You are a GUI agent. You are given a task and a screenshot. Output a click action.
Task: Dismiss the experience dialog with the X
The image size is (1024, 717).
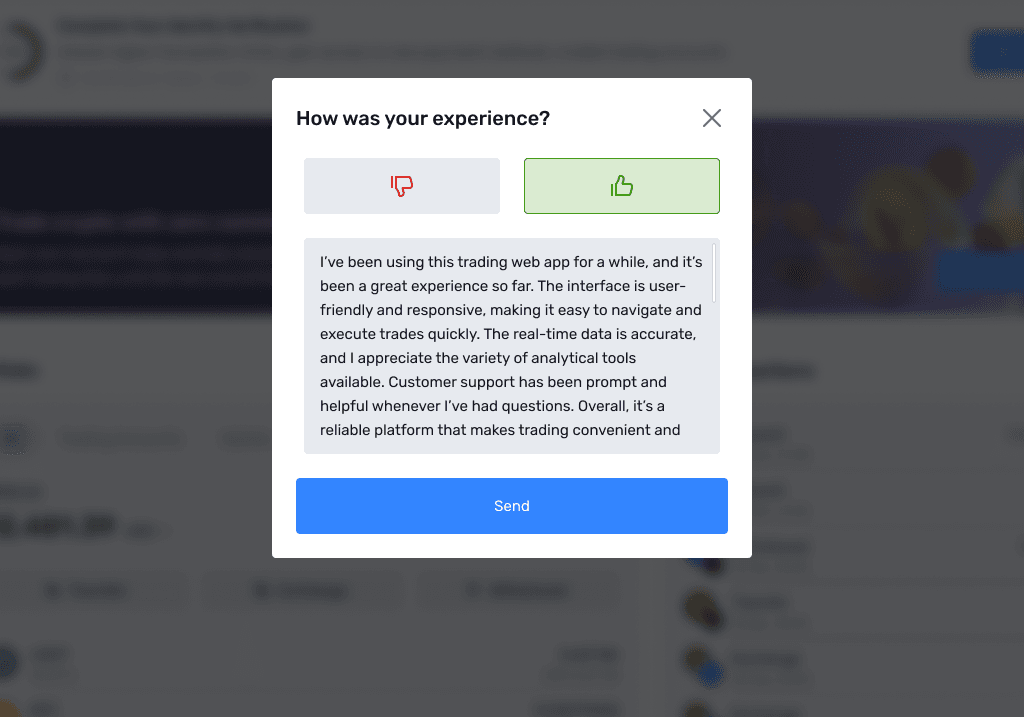pyautogui.click(x=711, y=118)
